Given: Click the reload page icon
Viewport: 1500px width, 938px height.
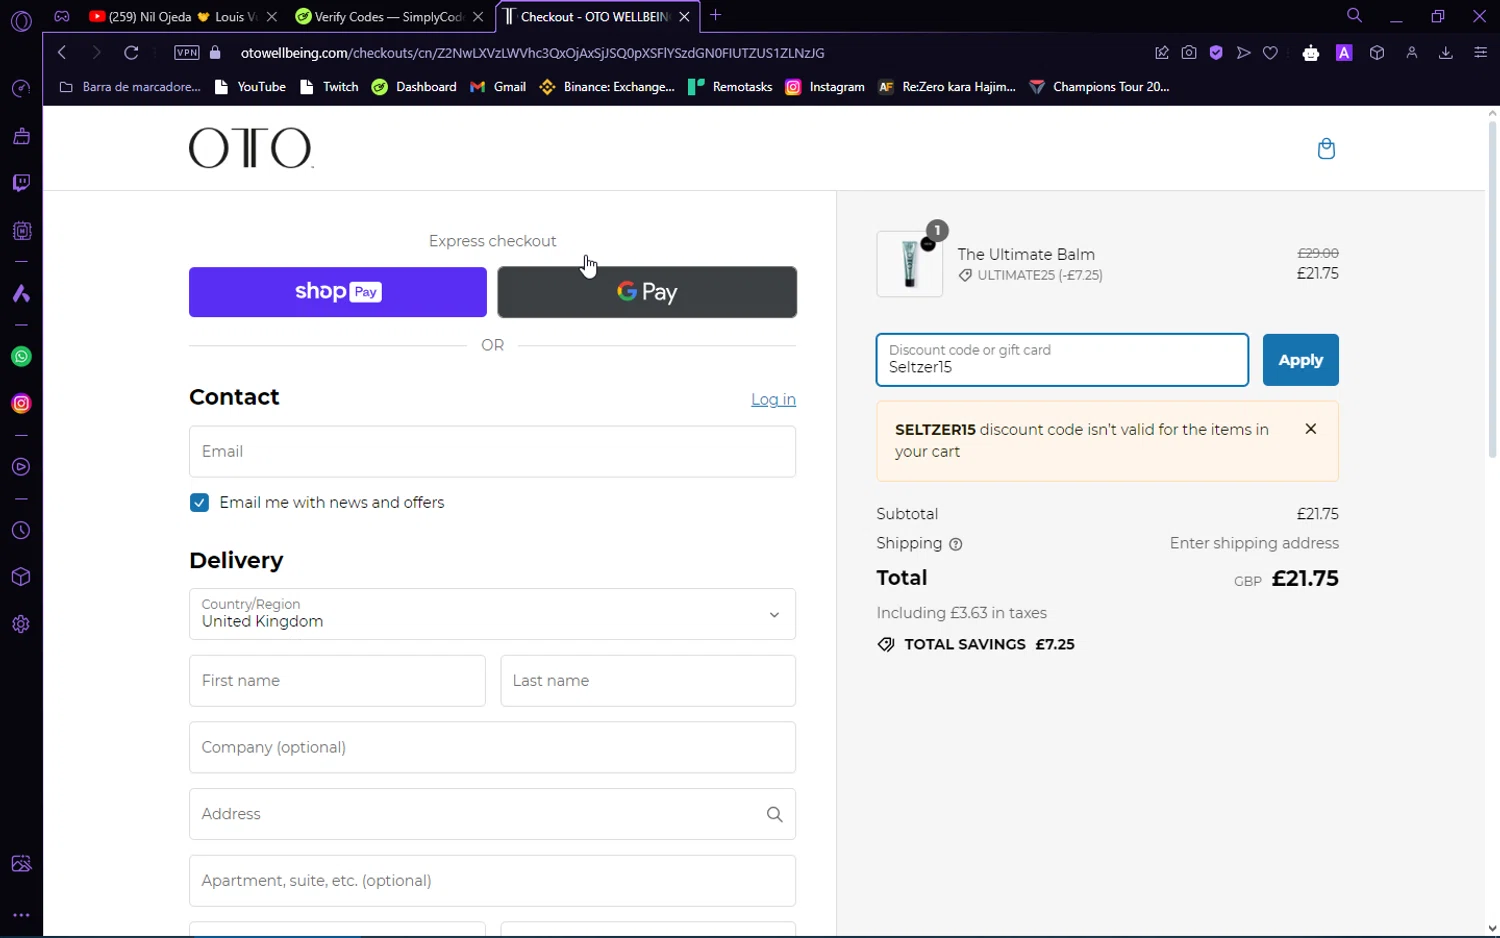Looking at the screenshot, I should (x=131, y=53).
